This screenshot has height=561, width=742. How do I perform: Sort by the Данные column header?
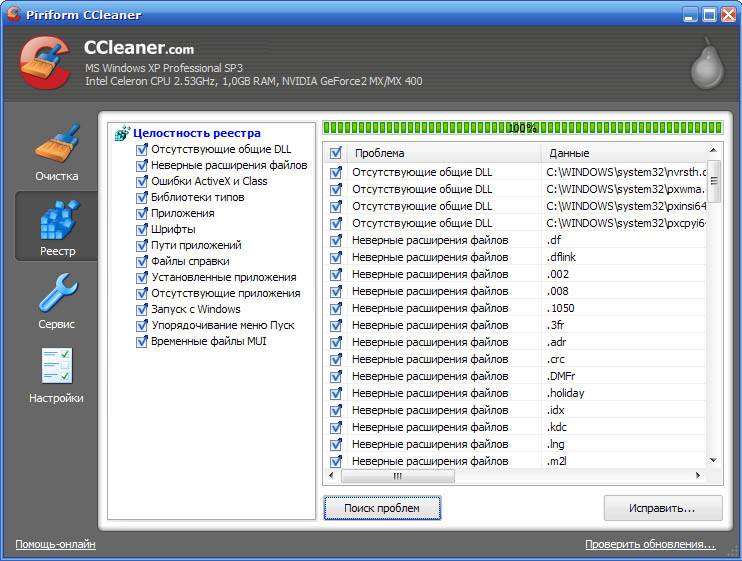[x=622, y=153]
